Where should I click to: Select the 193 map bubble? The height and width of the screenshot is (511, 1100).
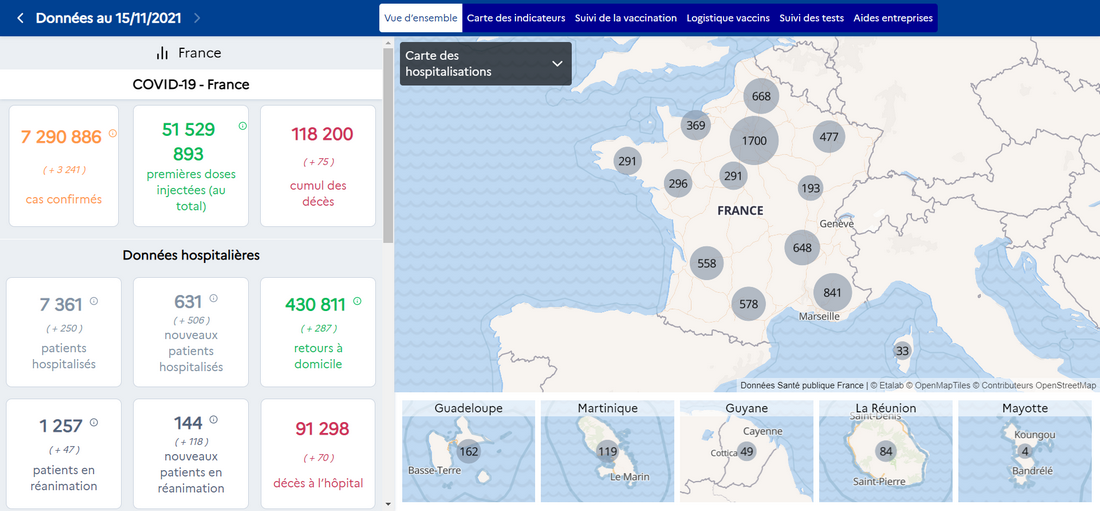(810, 188)
